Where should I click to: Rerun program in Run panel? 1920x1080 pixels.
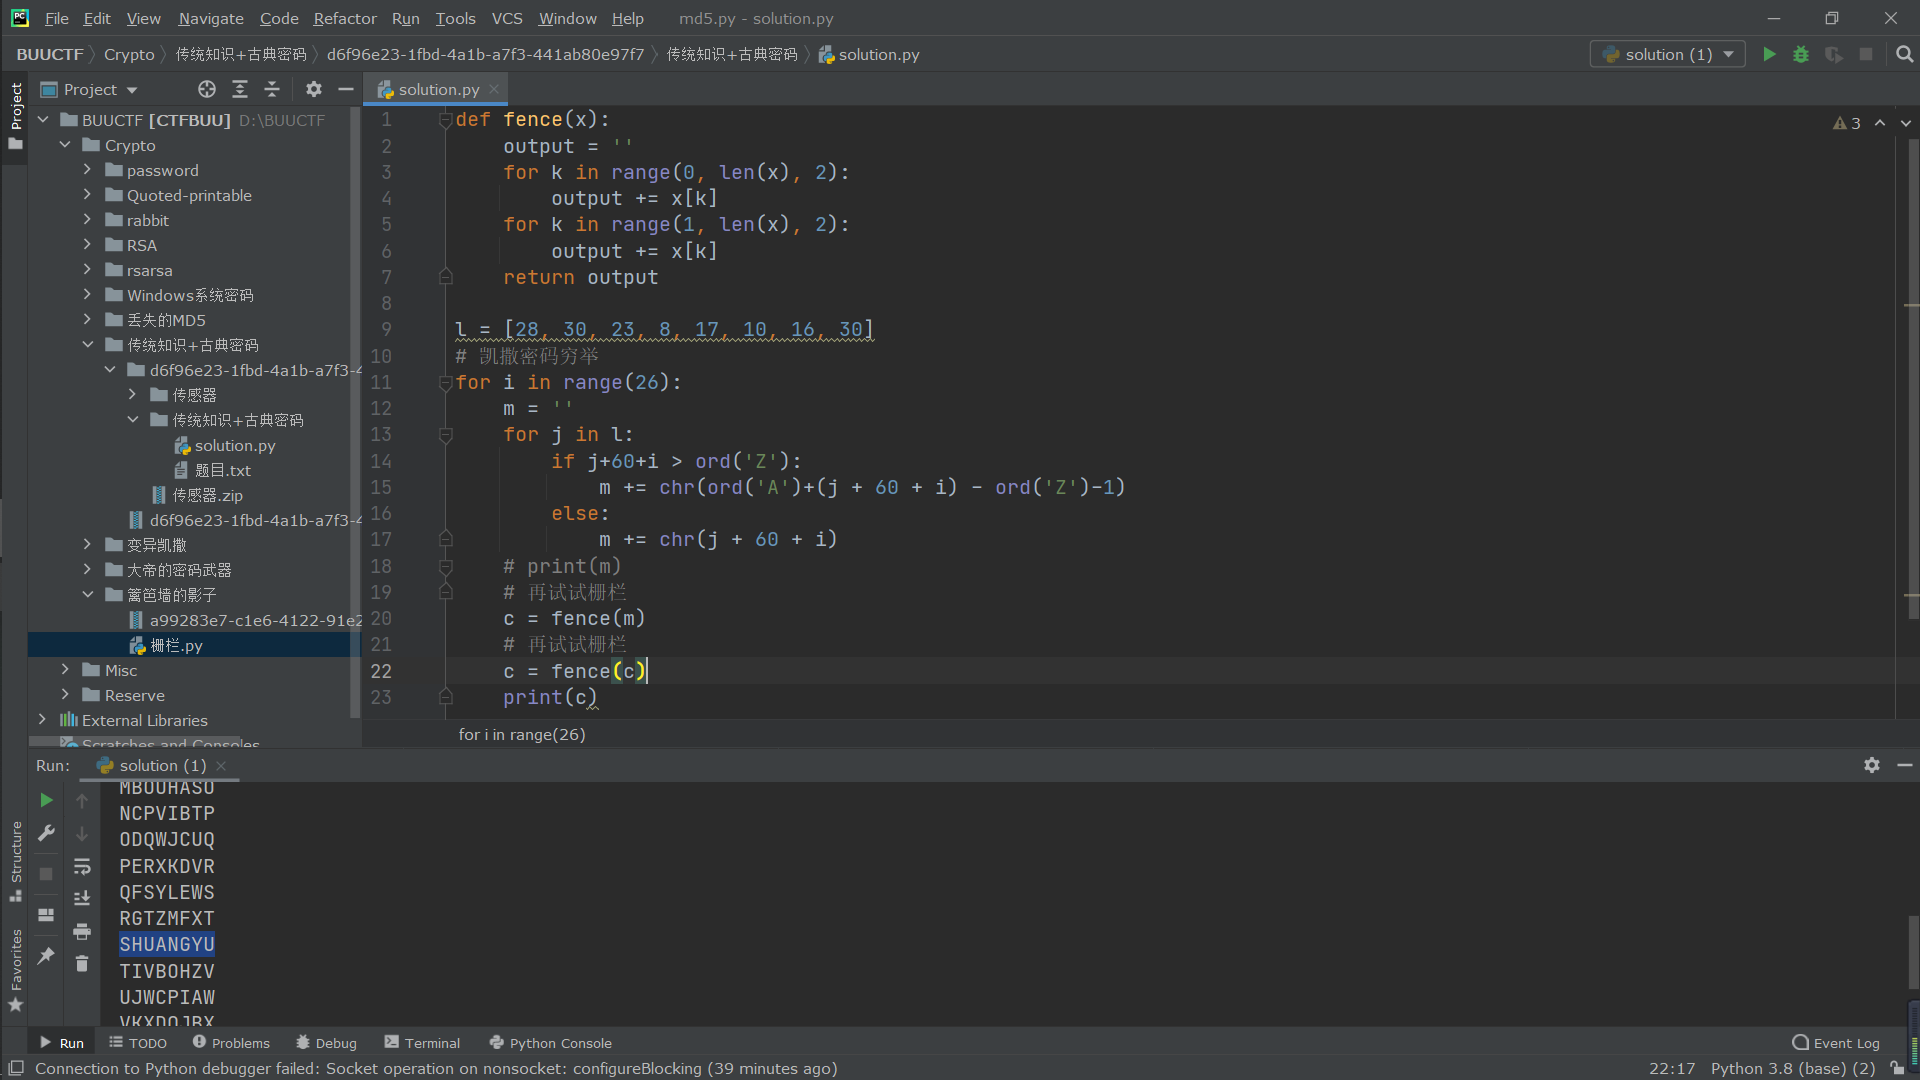click(x=46, y=801)
